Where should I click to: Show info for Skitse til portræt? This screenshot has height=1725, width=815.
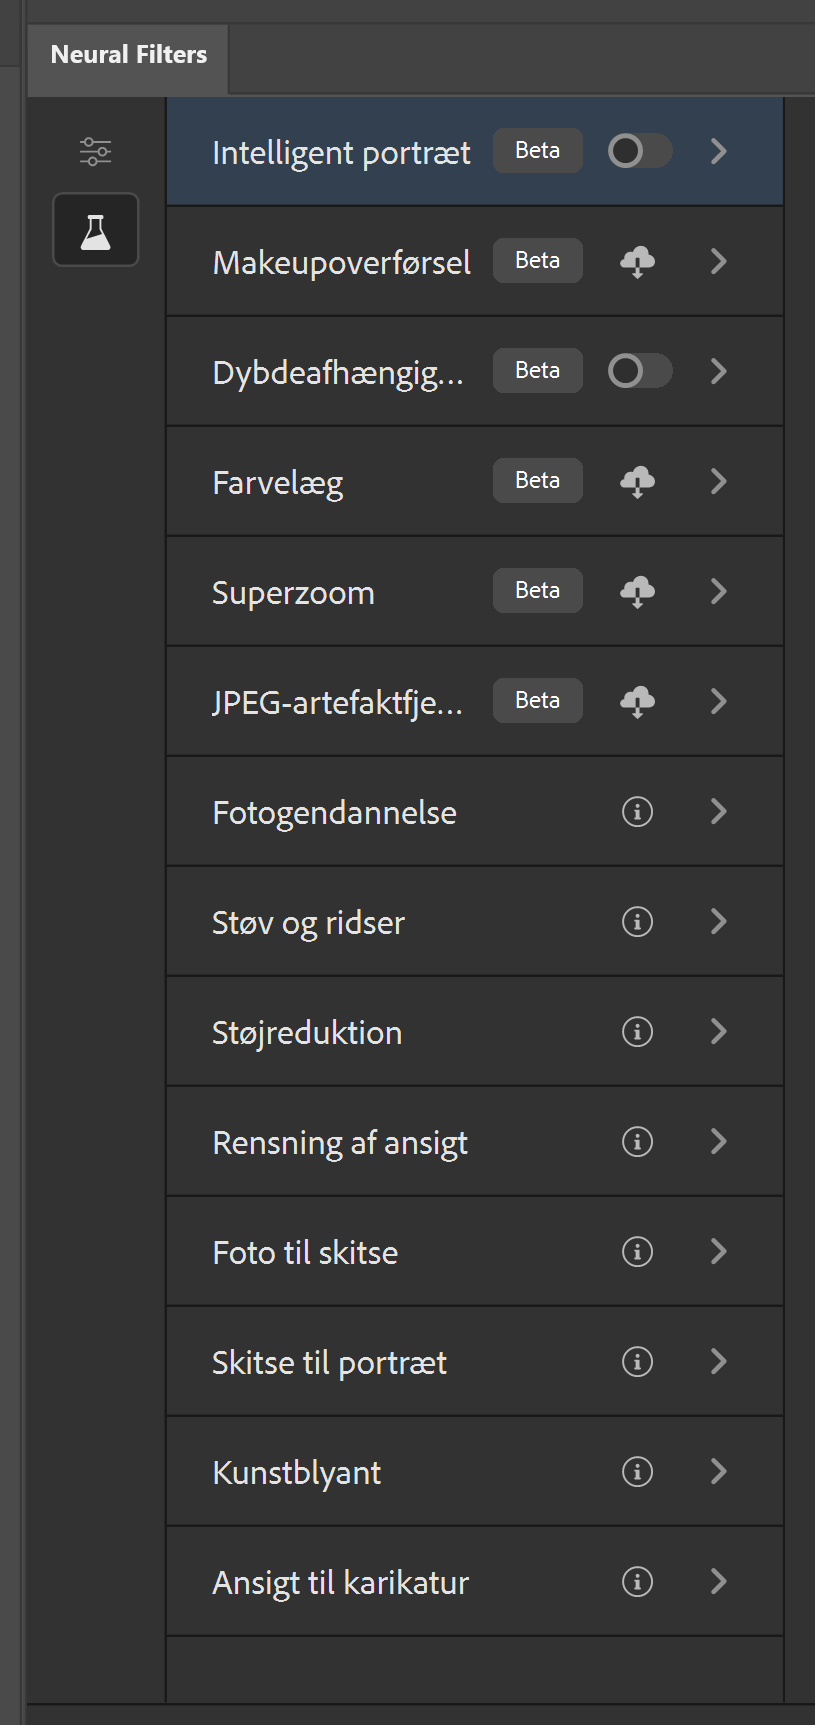[637, 1362]
